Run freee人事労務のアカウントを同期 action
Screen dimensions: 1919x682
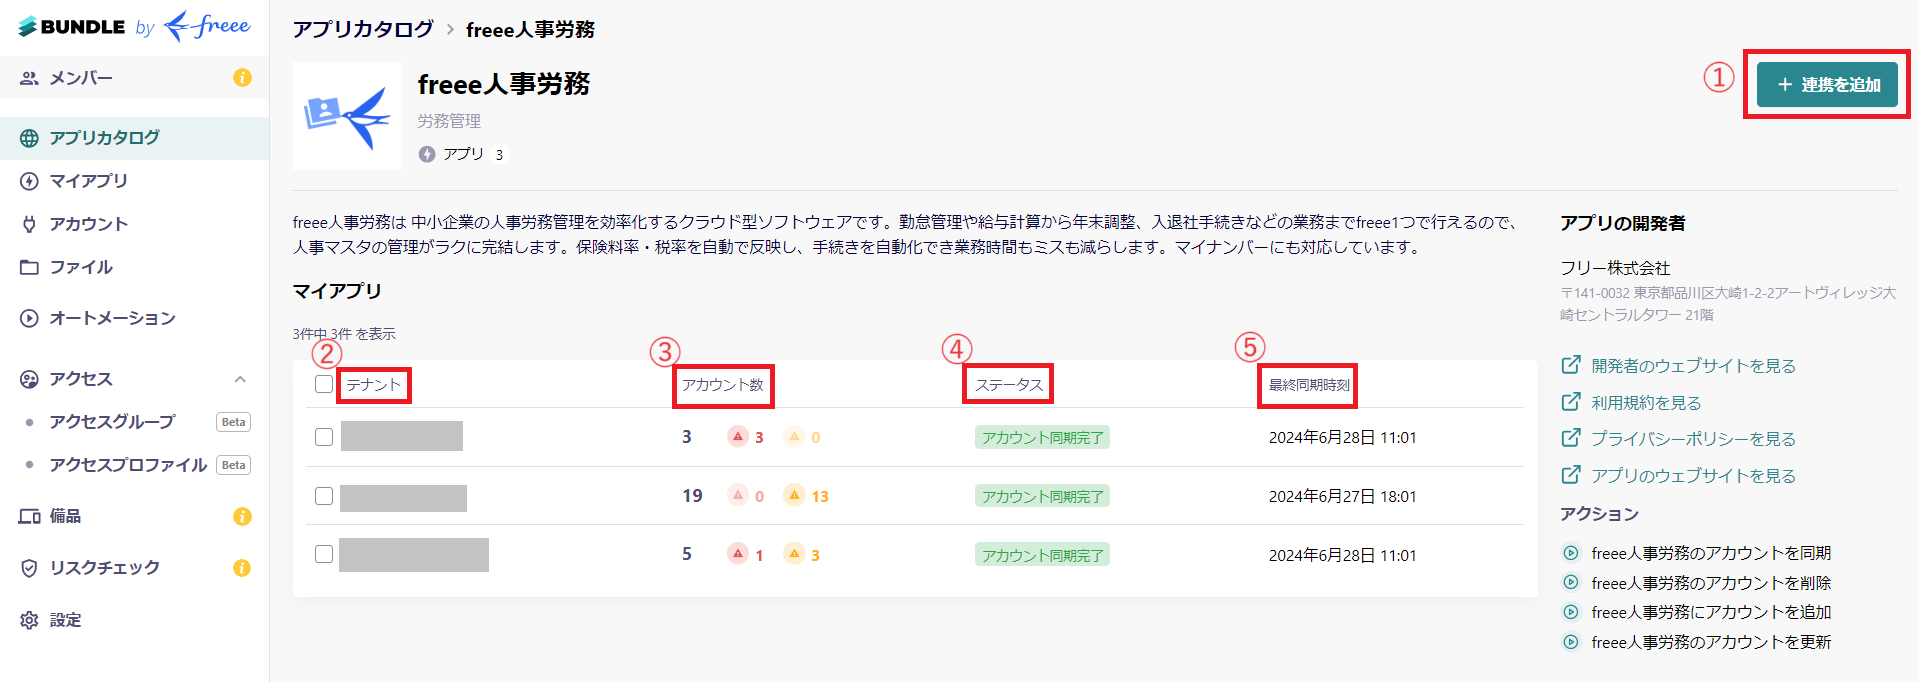click(x=1711, y=553)
